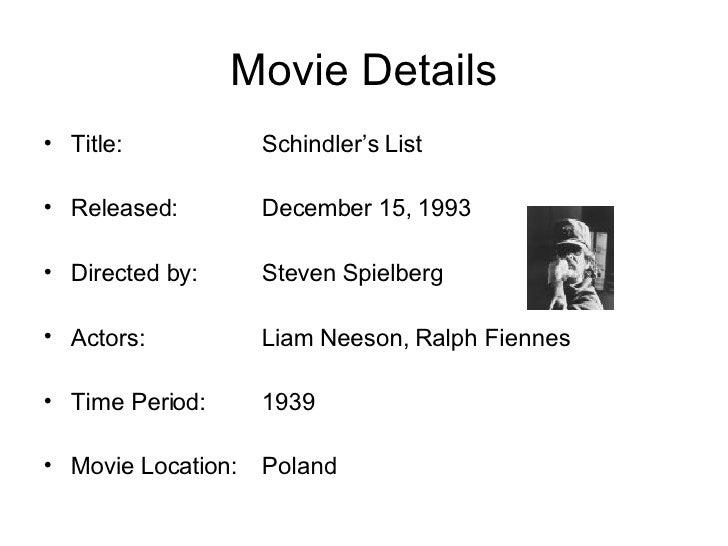Click the Movie Details slide title
This screenshot has width=728, height=546.
364,70
